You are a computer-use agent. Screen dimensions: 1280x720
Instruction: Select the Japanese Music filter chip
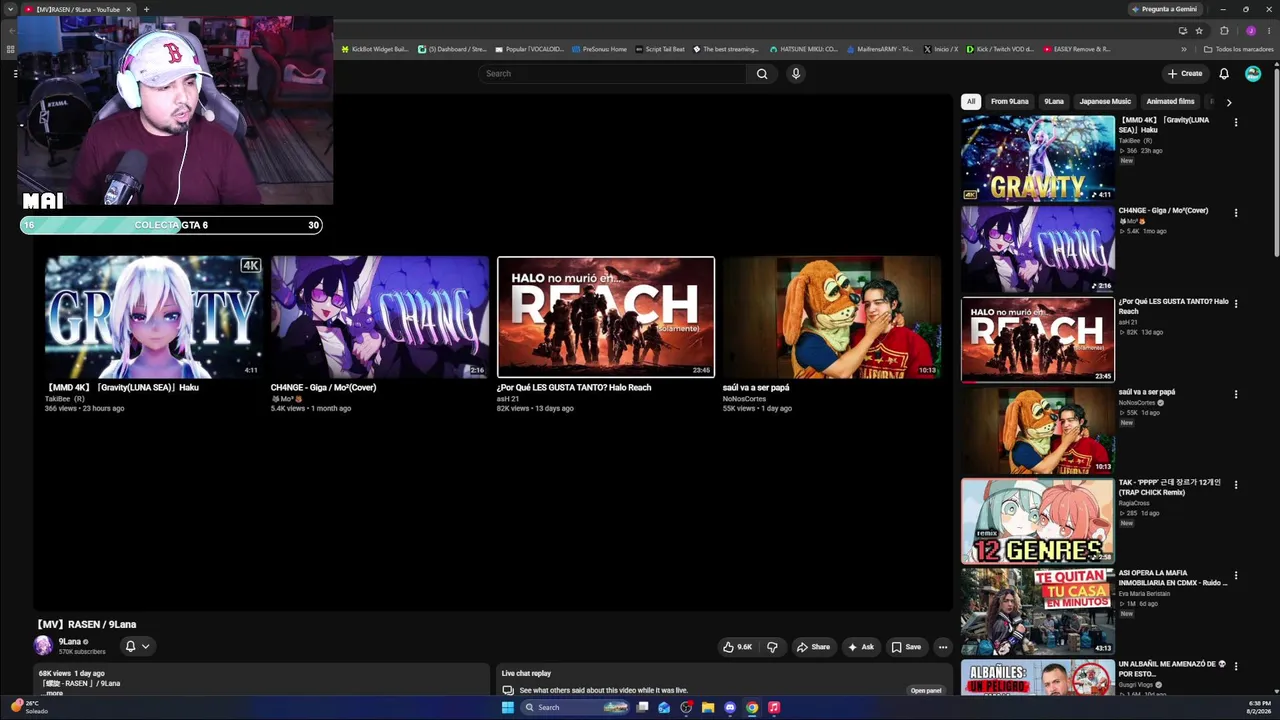click(1105, 101)
